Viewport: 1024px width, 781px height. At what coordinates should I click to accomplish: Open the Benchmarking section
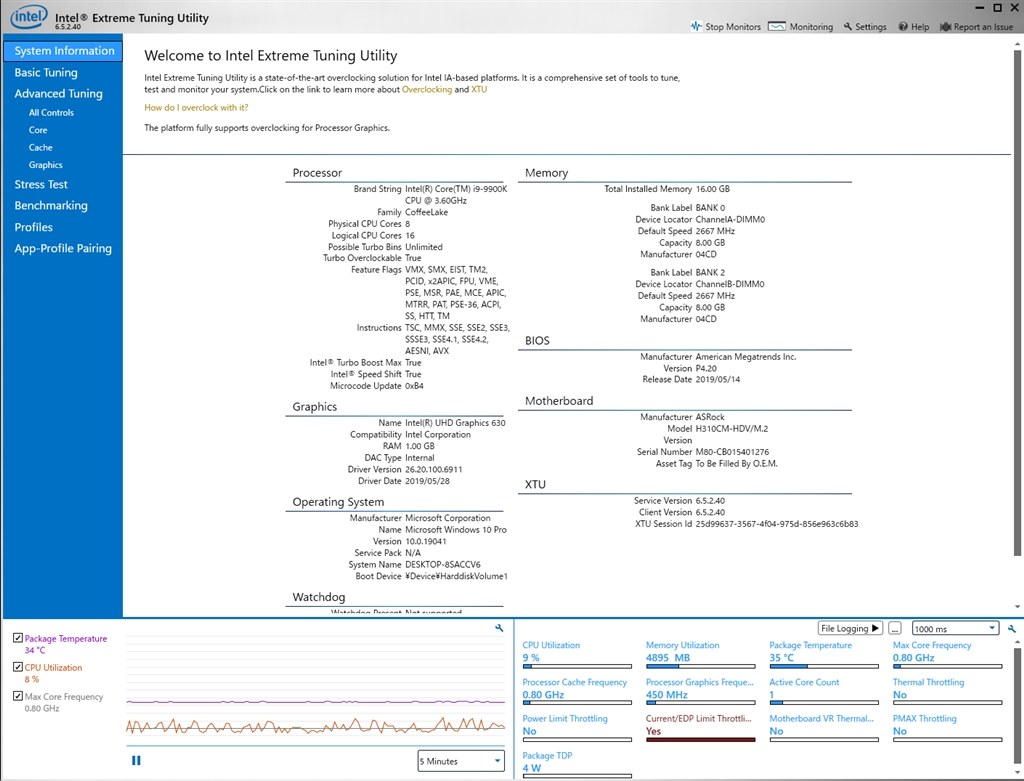point(51,205)
